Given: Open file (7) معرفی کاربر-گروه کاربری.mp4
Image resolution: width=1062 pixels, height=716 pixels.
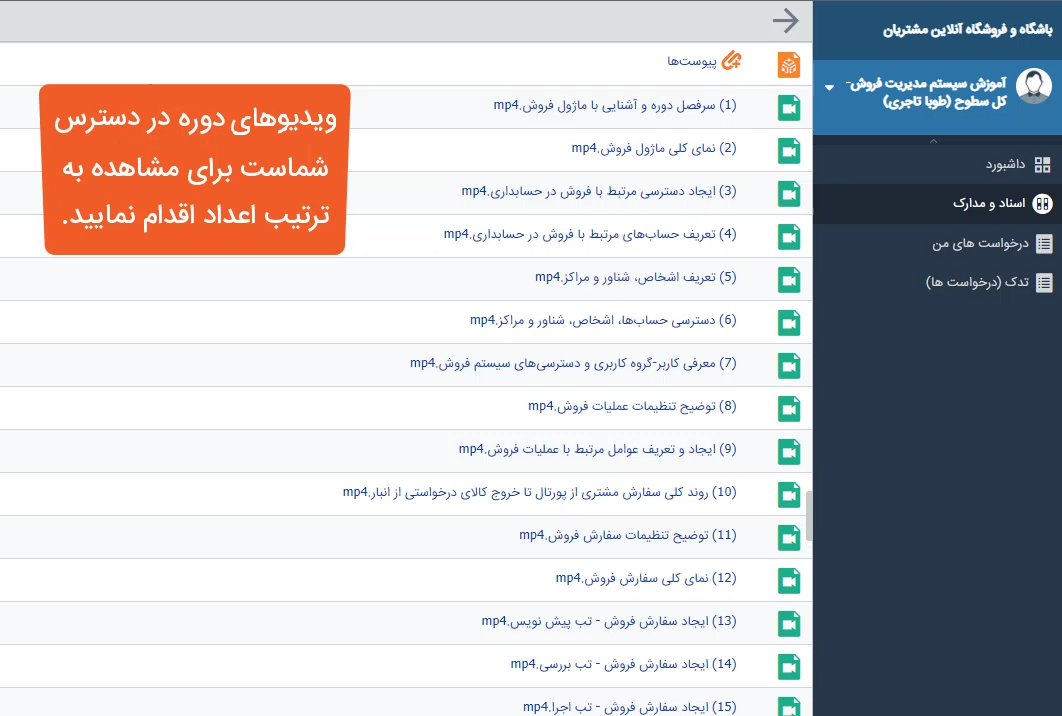Looking at the screenshot, I should pos(573,363).
